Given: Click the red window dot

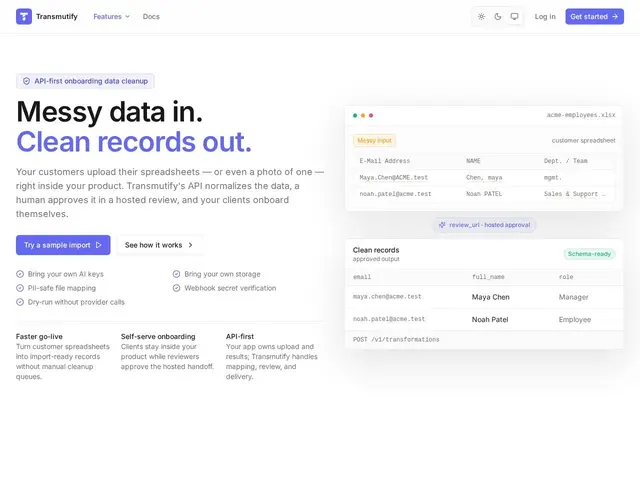Looking at the screenshot, I should 371,116.
